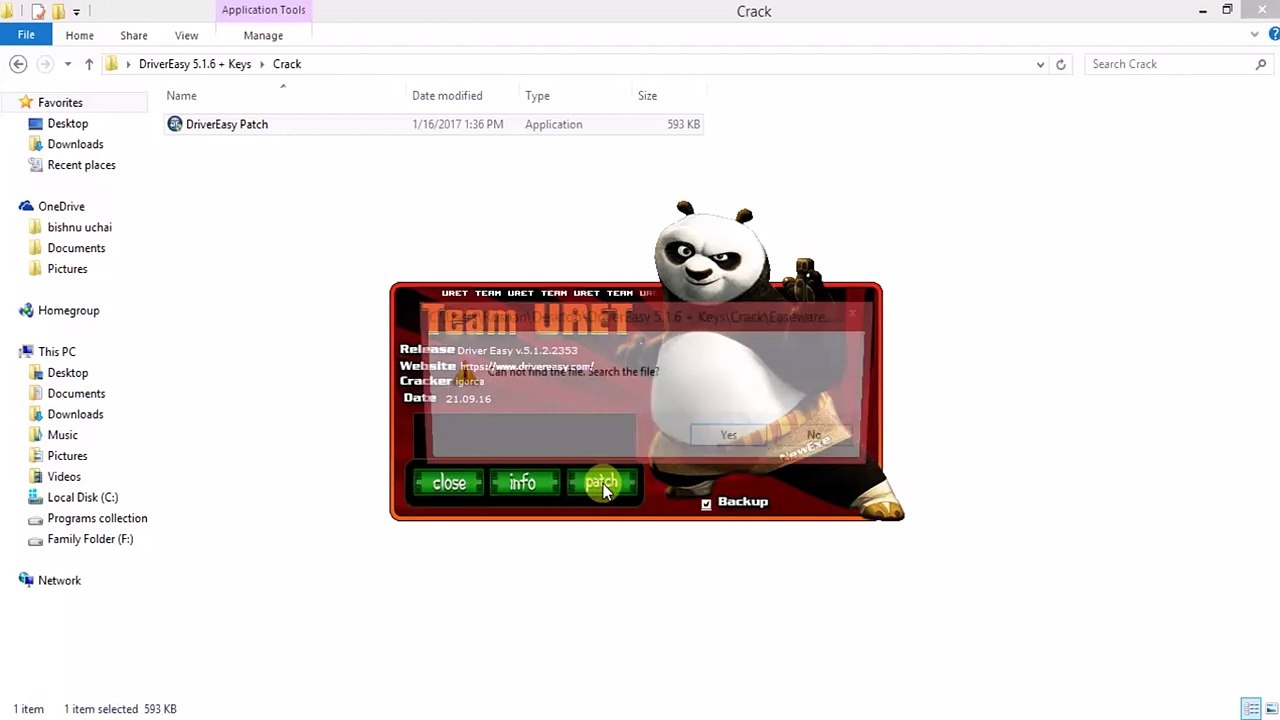
Task: Click the 593 KB size cell
Action: [x=684, y=124]
